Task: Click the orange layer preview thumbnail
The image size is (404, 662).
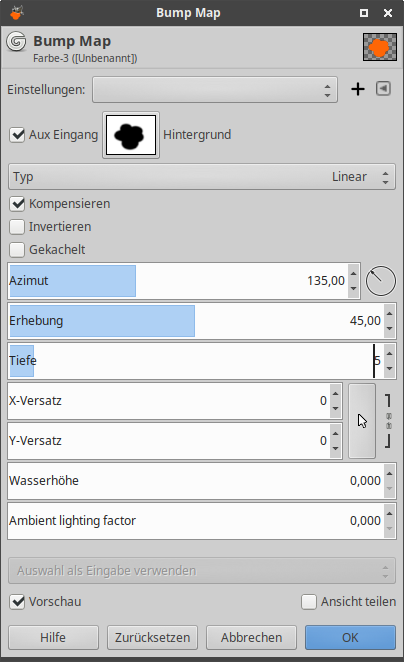Action: [x=380, y=47]
